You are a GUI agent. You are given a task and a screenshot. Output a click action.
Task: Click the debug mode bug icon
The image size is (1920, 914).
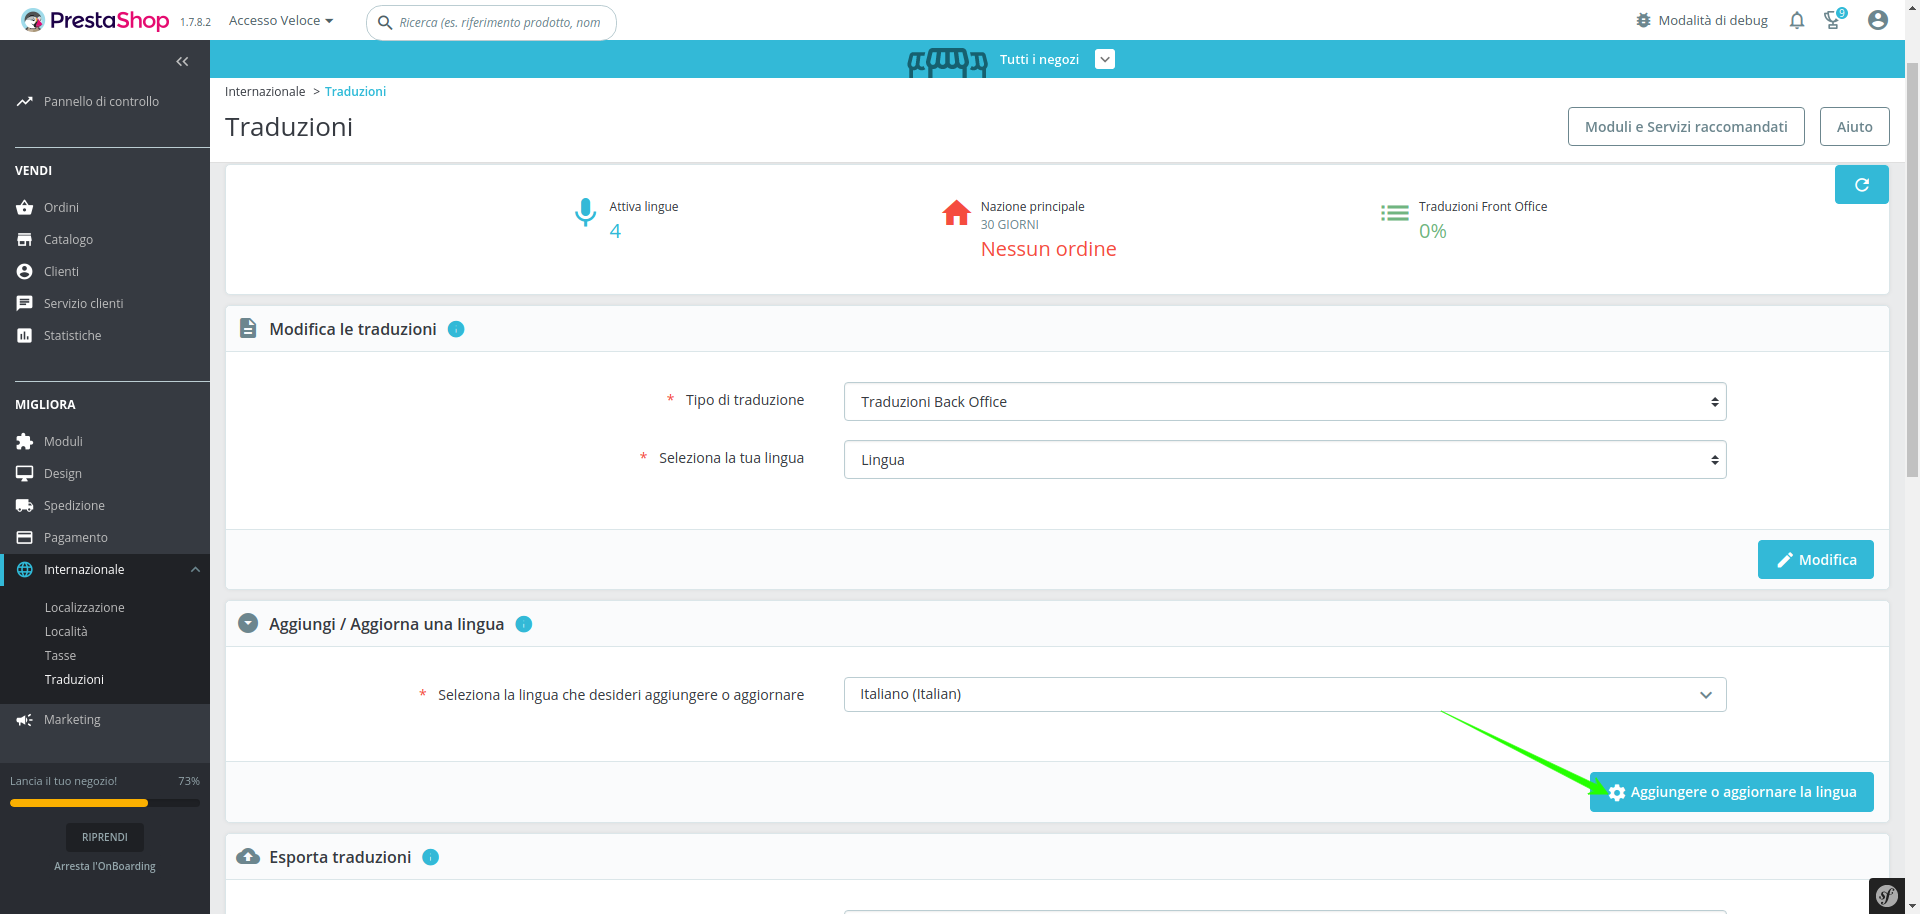coord(1643,20)
